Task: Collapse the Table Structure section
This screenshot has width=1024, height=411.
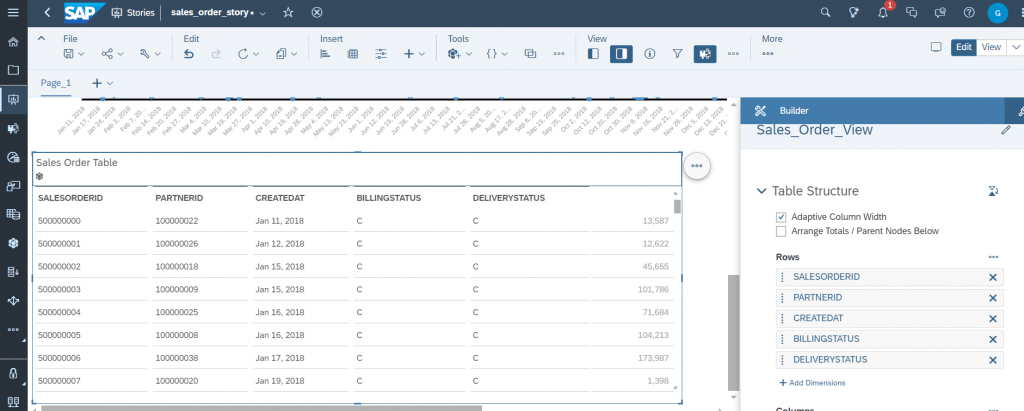Action: (x=761, y=191)
